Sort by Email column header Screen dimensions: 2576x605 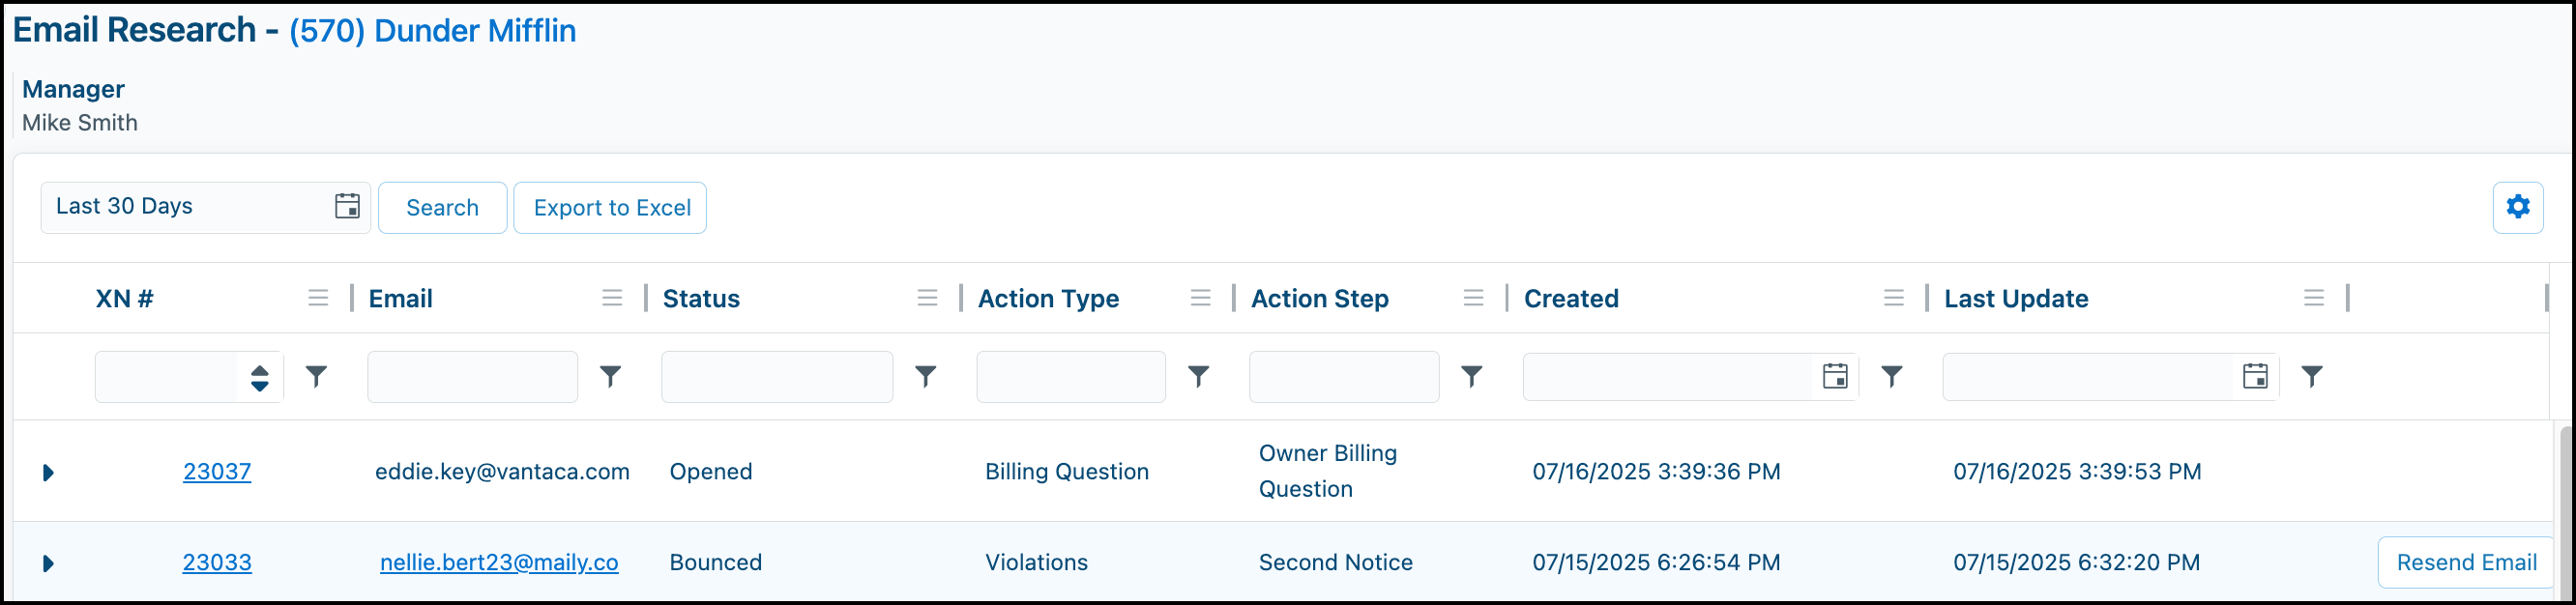[x=400, y=298]
